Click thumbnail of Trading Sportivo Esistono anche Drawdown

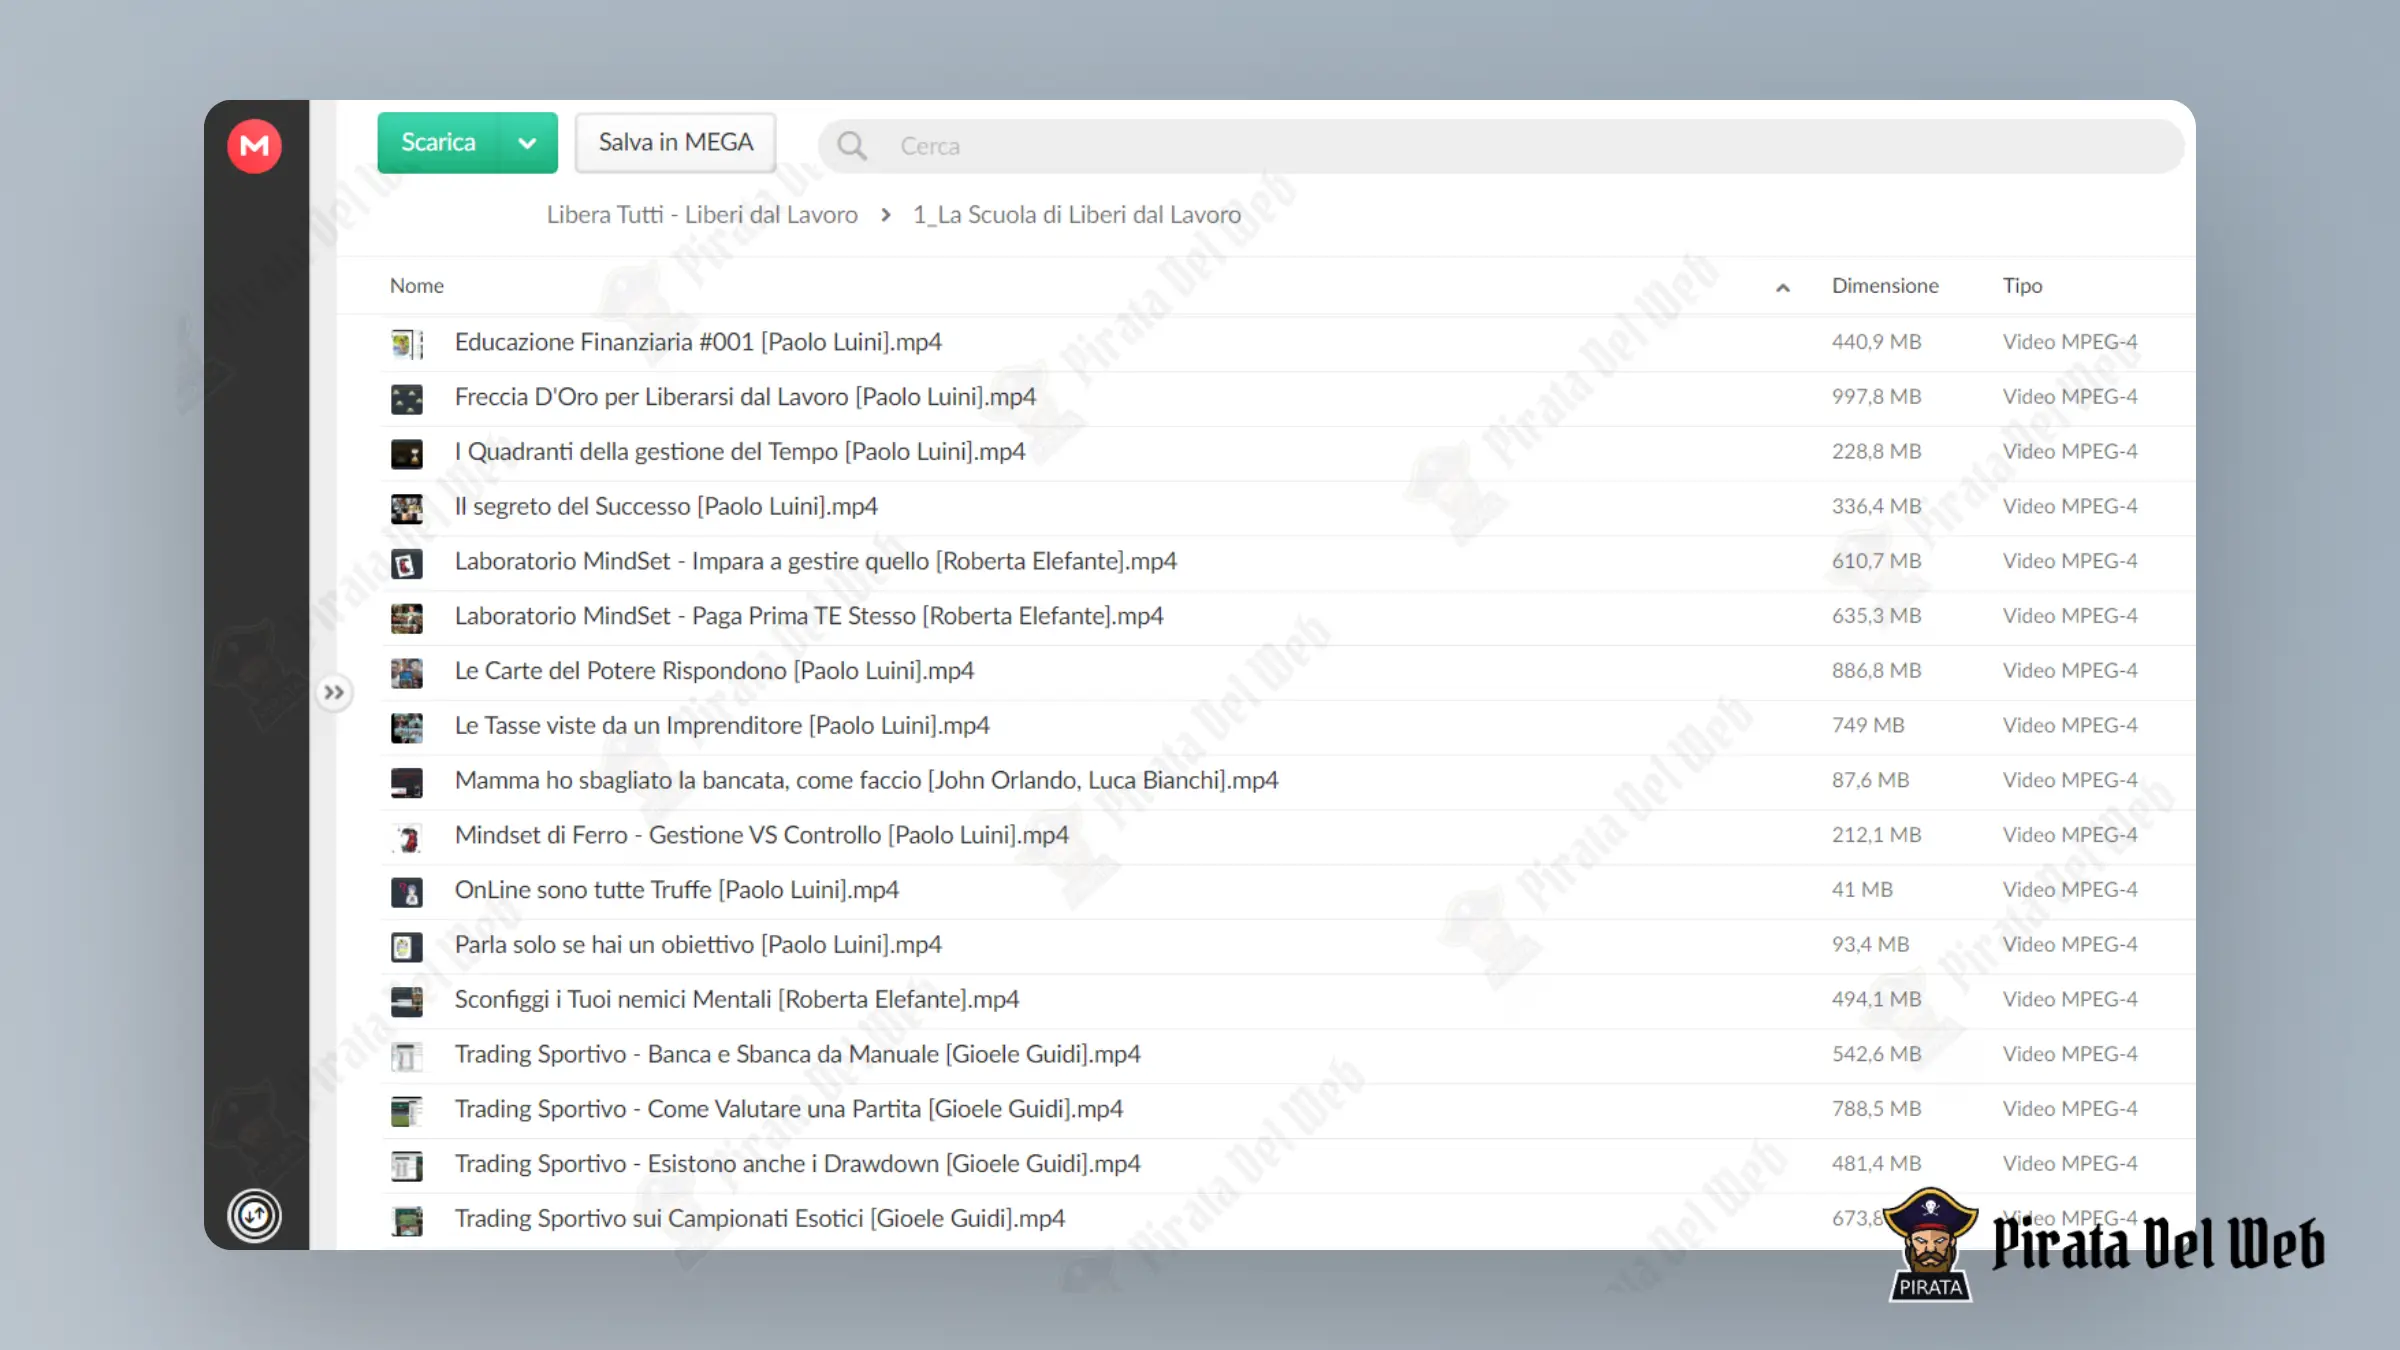click(x=407, y=1166)
